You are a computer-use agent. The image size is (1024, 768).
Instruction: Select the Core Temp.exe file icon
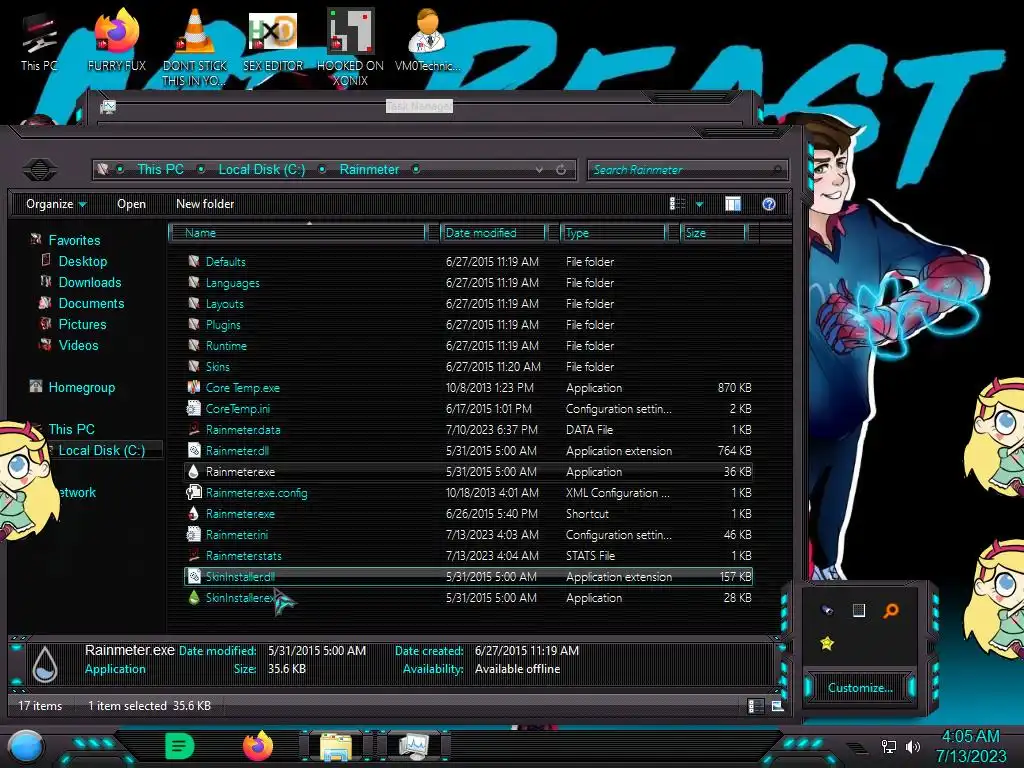pyautogui.click(x=193, y=387)
